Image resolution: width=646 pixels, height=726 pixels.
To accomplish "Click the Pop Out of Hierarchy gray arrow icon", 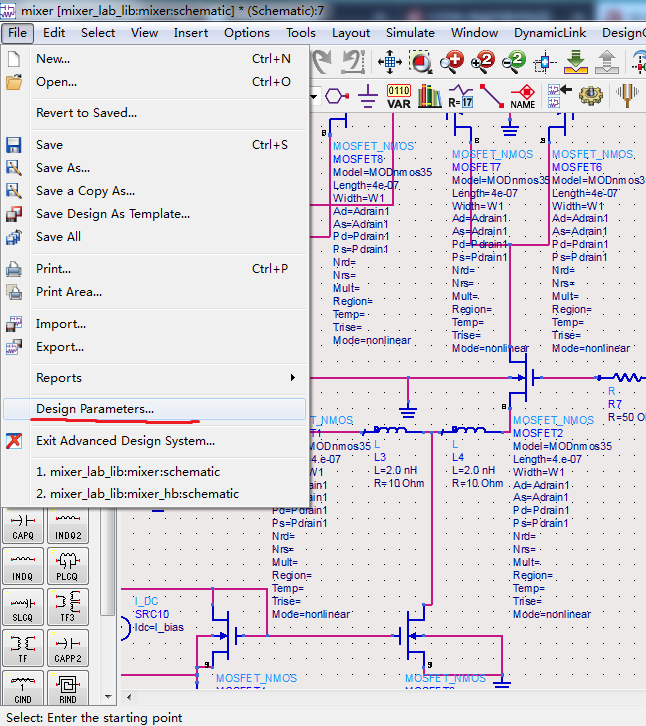I will [607, 62].
